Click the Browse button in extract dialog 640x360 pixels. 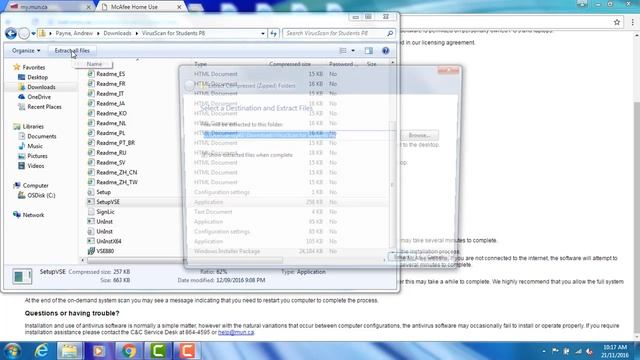pos(419,135)
